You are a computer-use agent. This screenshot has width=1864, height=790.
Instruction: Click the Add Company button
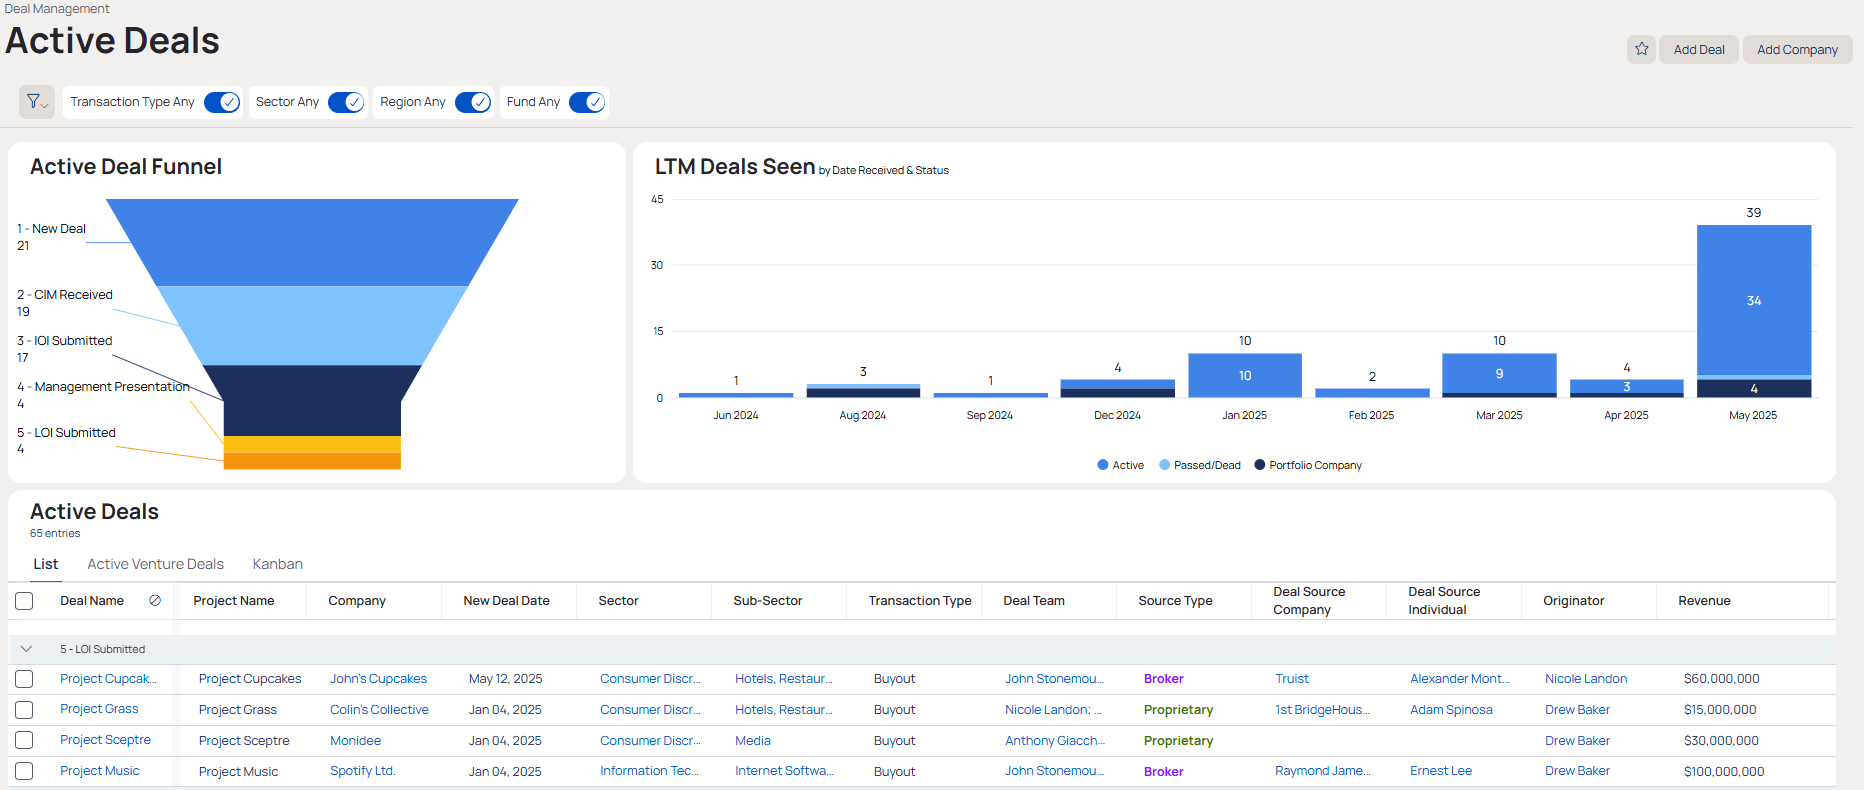pyautogui.click(x=1797, y=49)
